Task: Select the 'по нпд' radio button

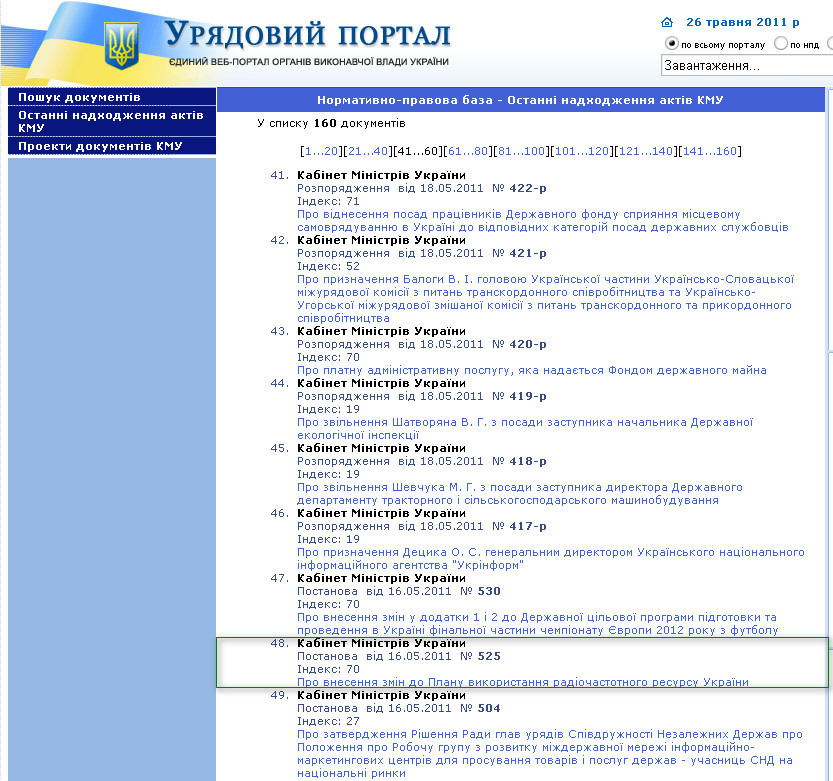Action: 780,44
